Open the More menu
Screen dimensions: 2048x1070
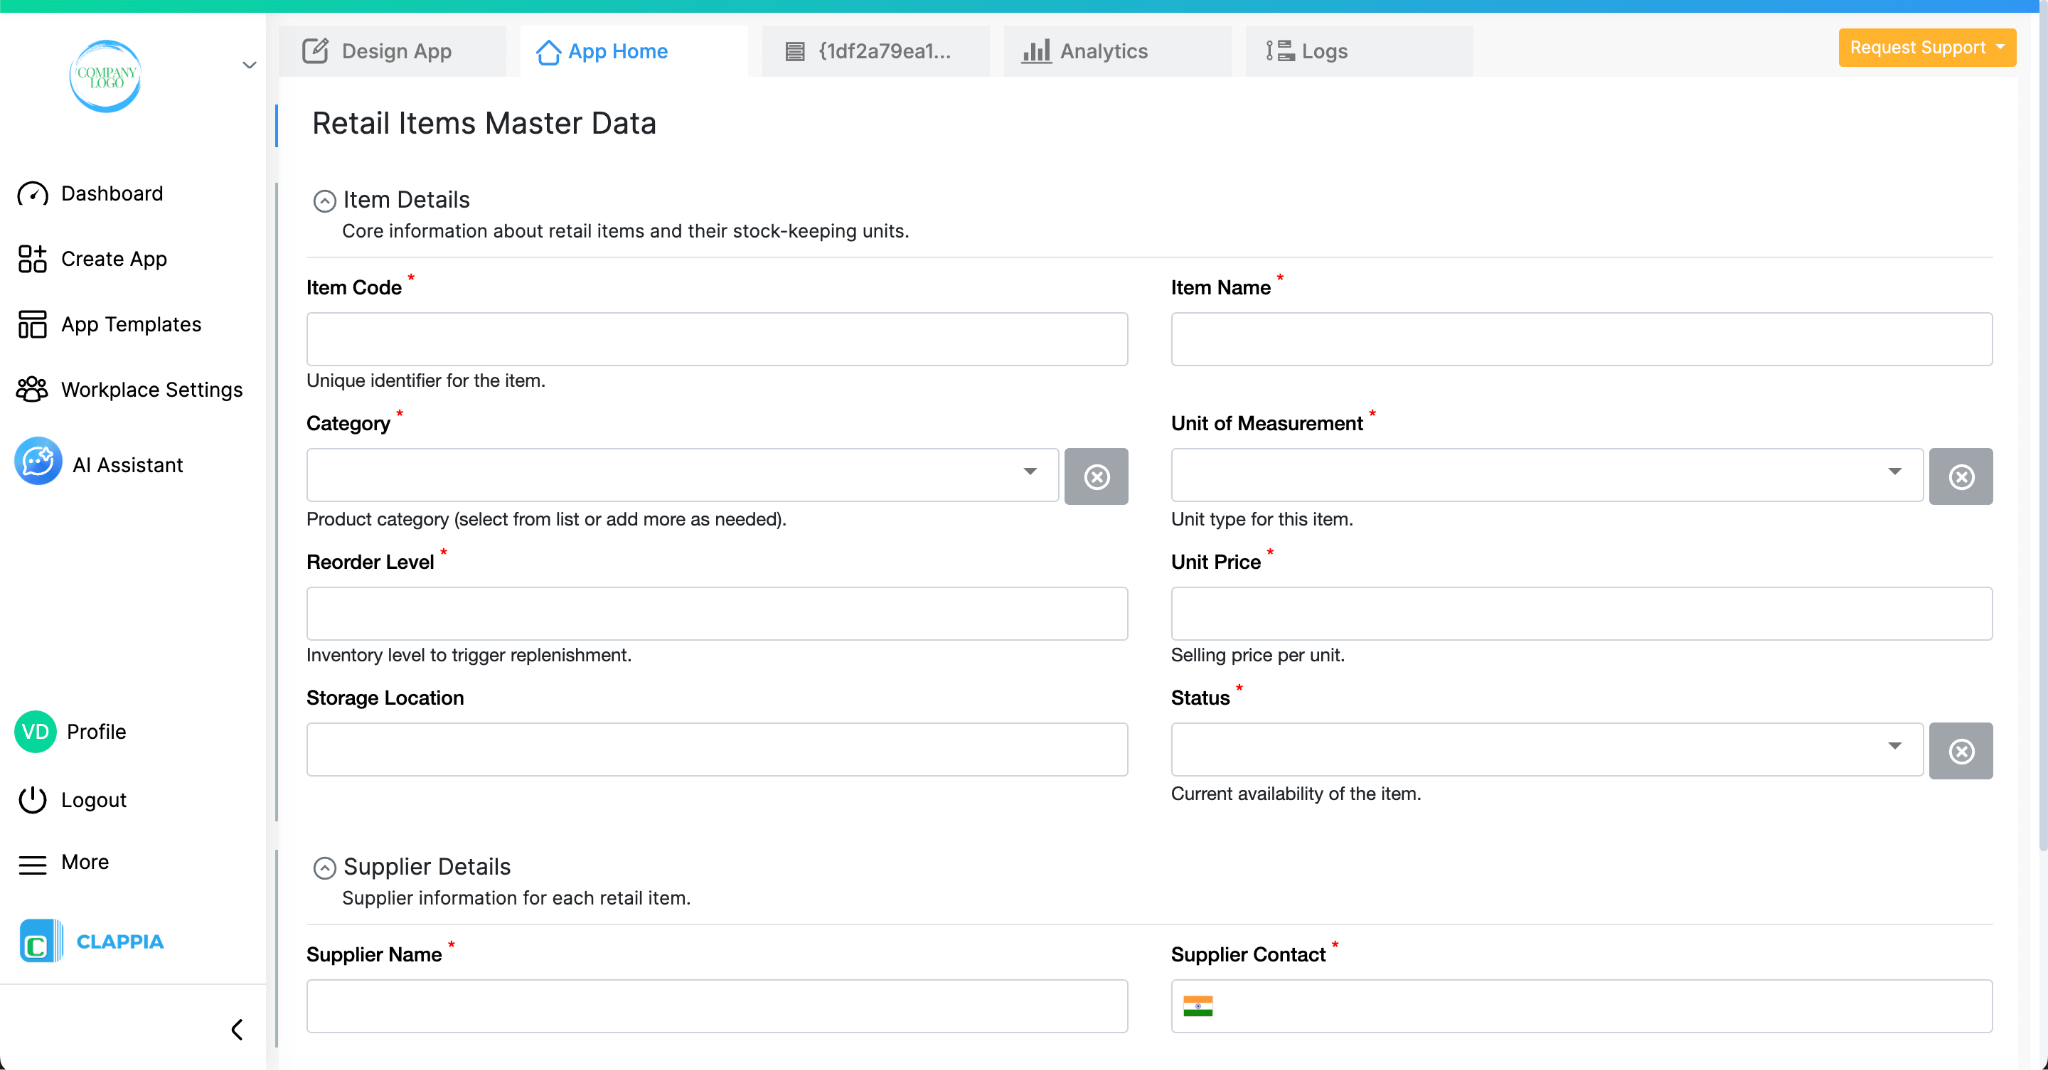coord(84,861)
